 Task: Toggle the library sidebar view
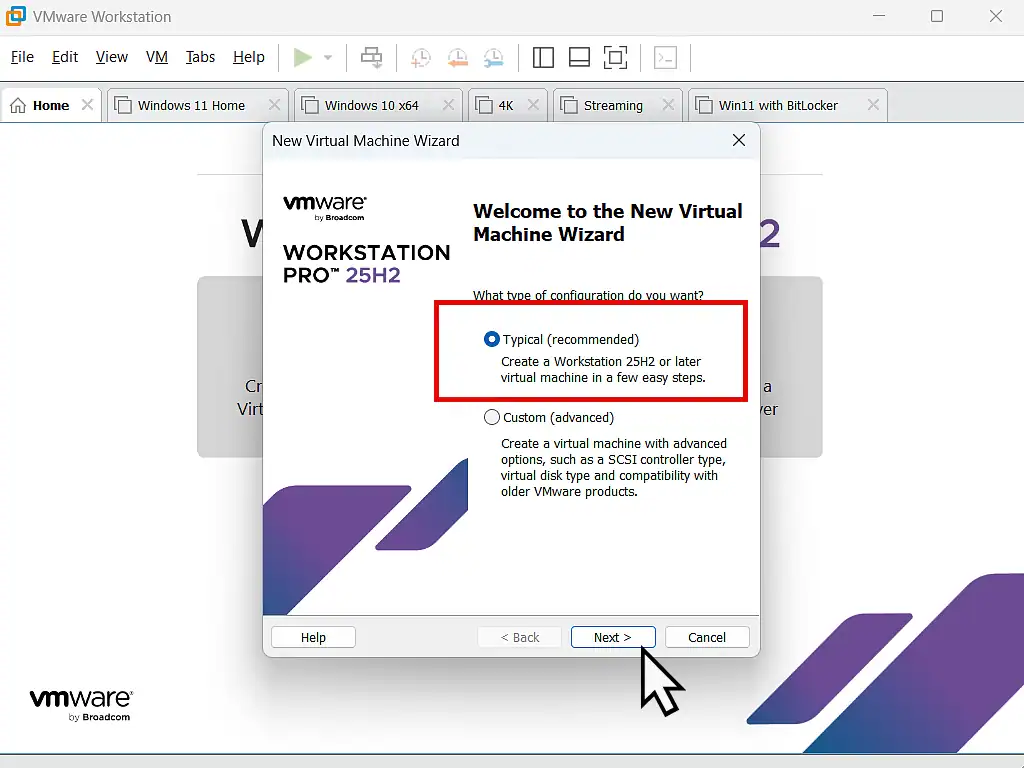tap(543, 57)
